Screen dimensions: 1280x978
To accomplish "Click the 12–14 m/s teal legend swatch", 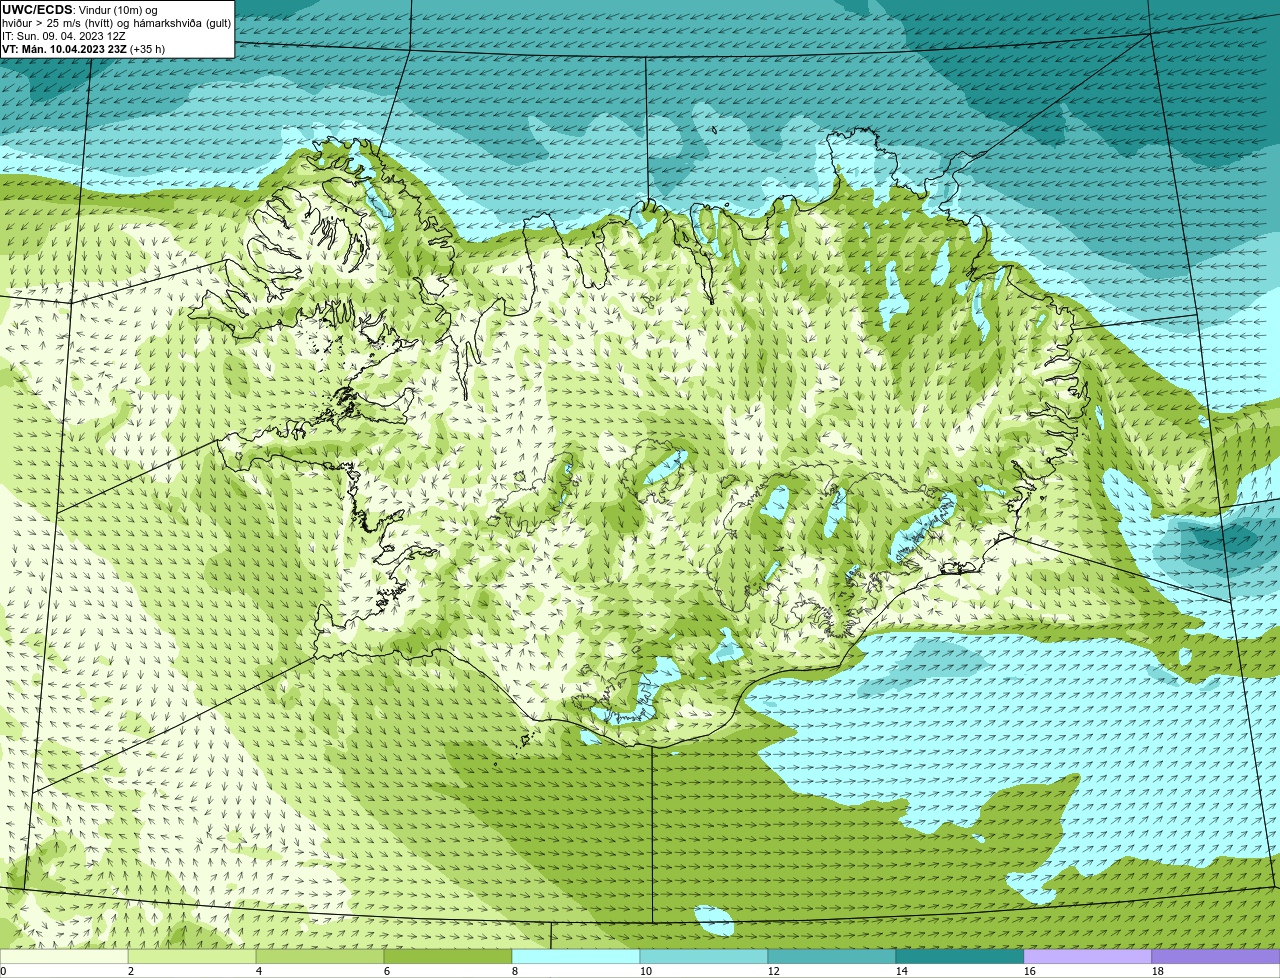I will [832, 956].
